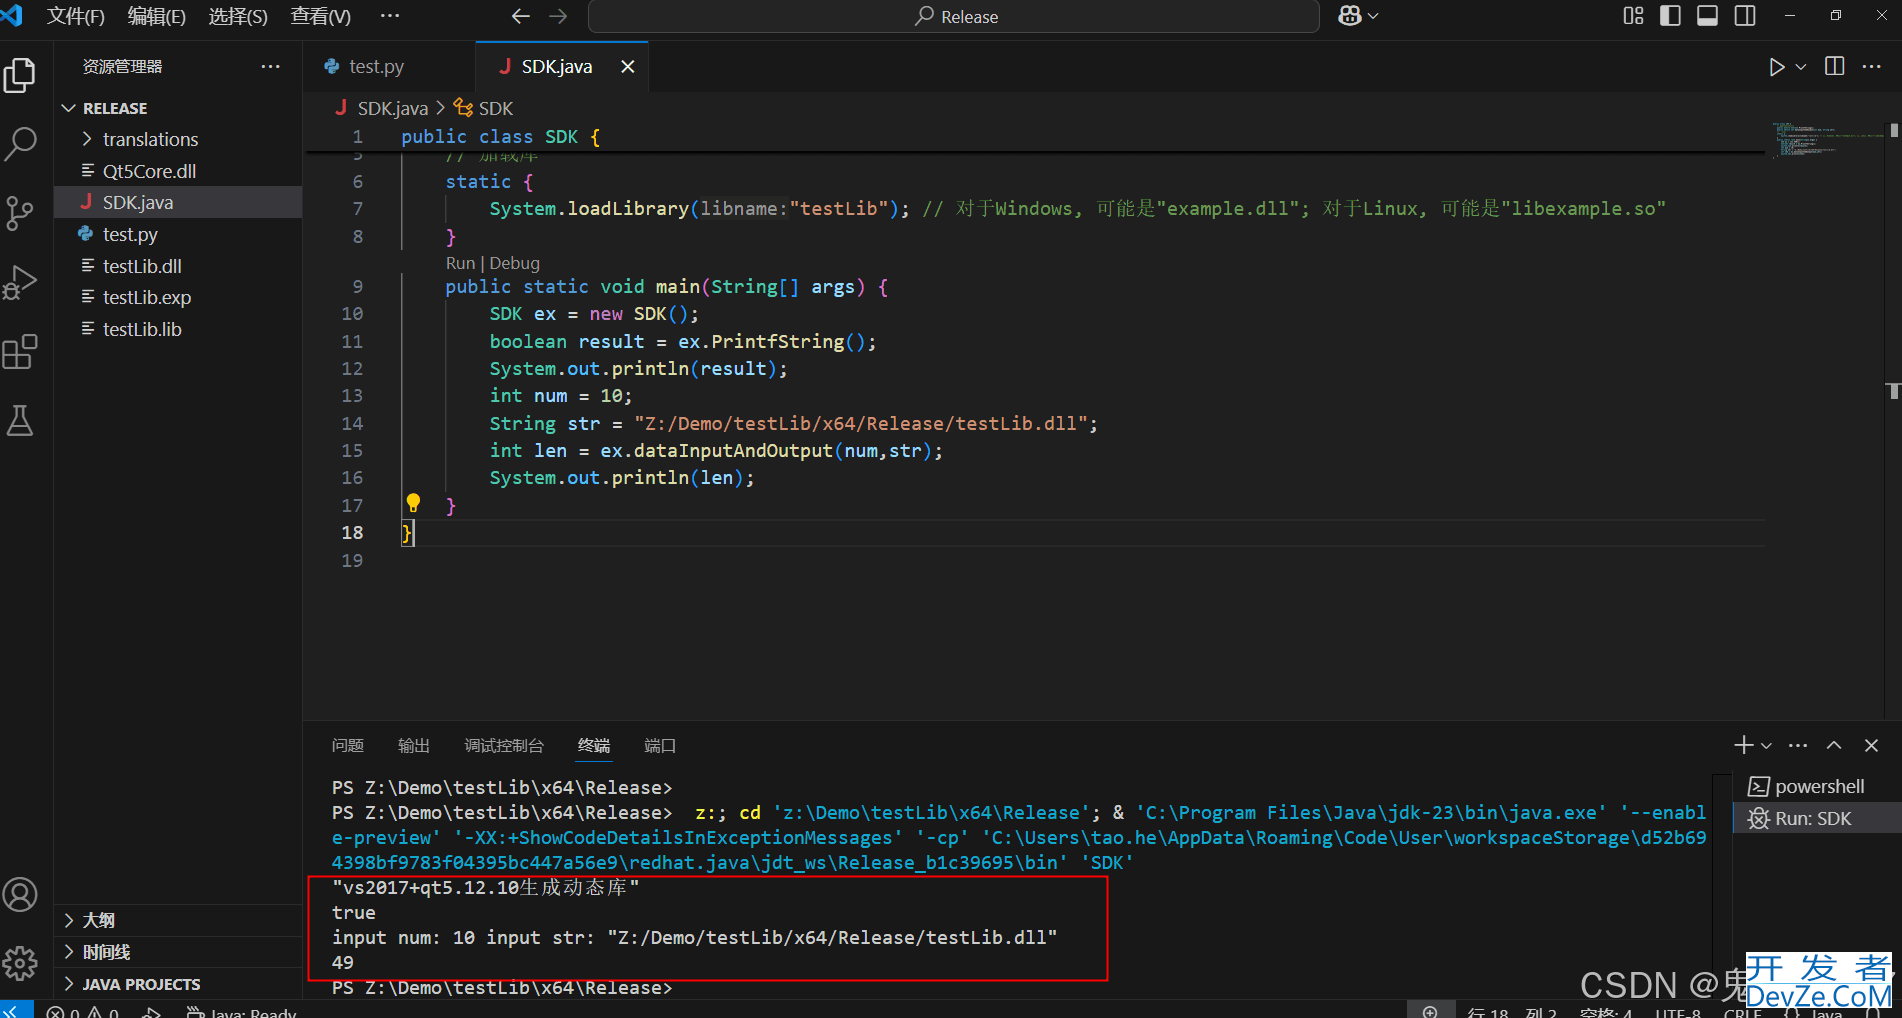
Task: Open terminal panel more actions ellipsis
Action: [1798, 745]
